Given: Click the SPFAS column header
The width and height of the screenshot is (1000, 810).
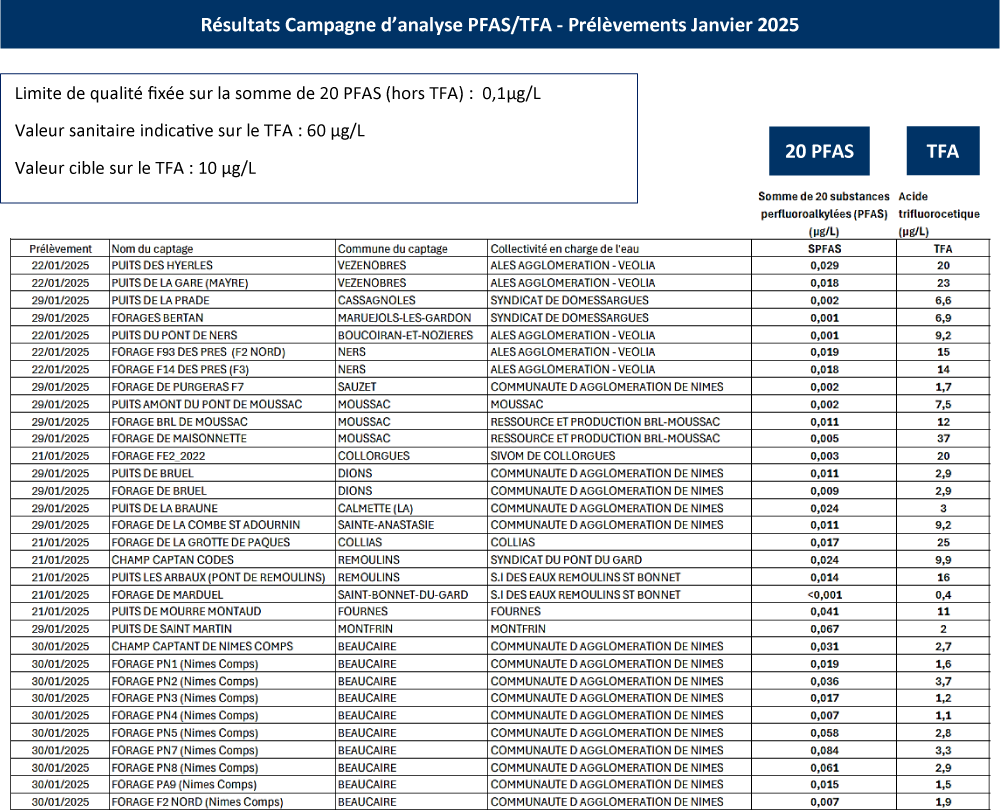Looking at the screenshot, I should (x=825, y=249).
